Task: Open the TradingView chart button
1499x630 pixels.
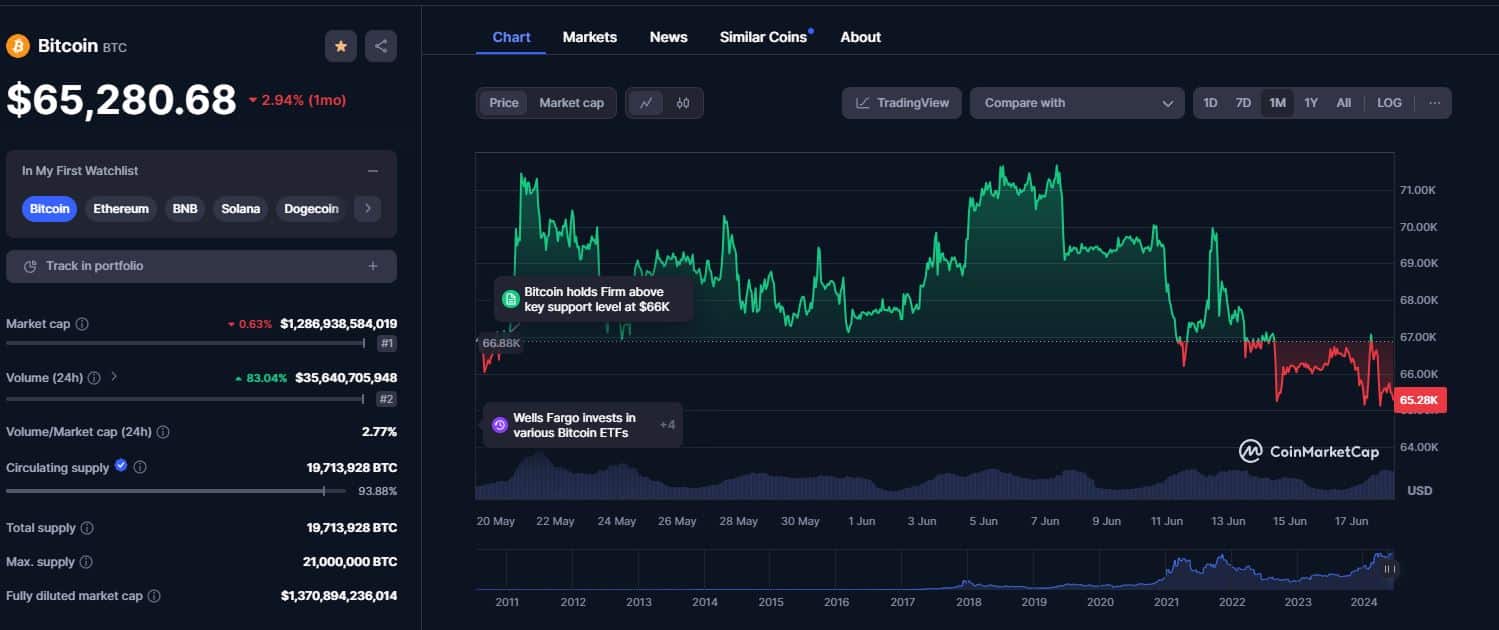Action: [902, 103]
